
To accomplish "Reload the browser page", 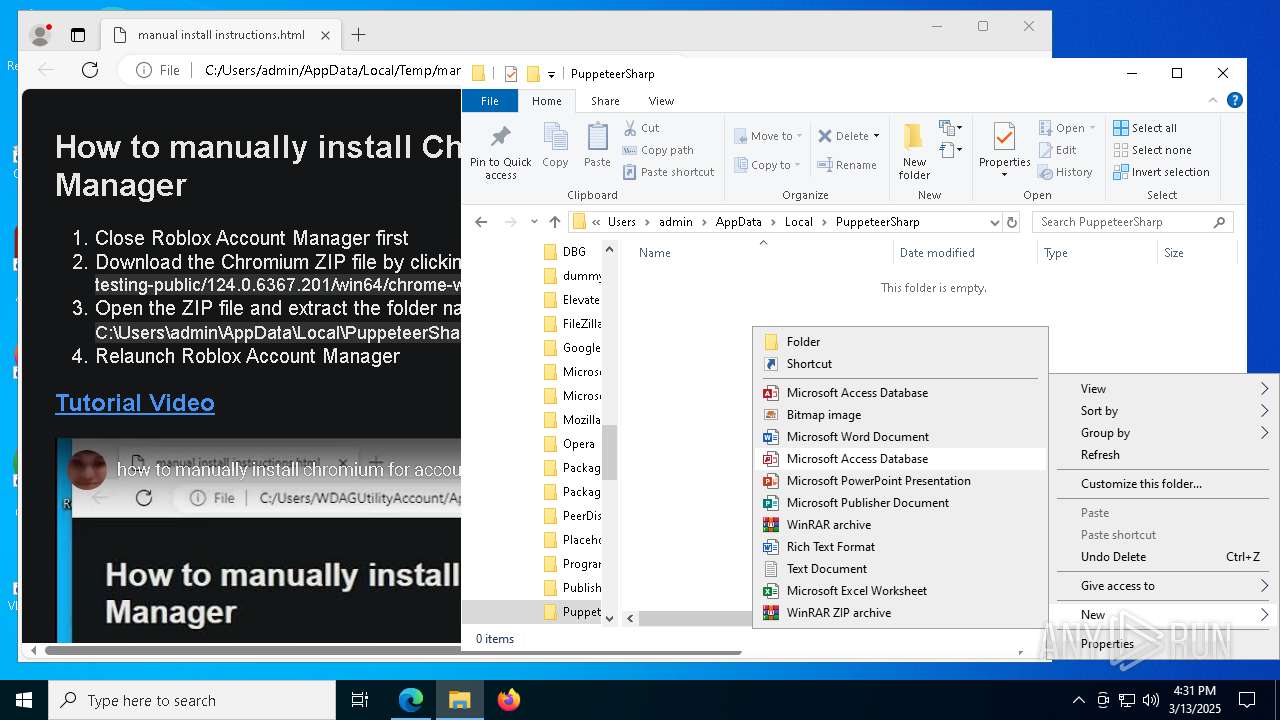I will [90, 70].
